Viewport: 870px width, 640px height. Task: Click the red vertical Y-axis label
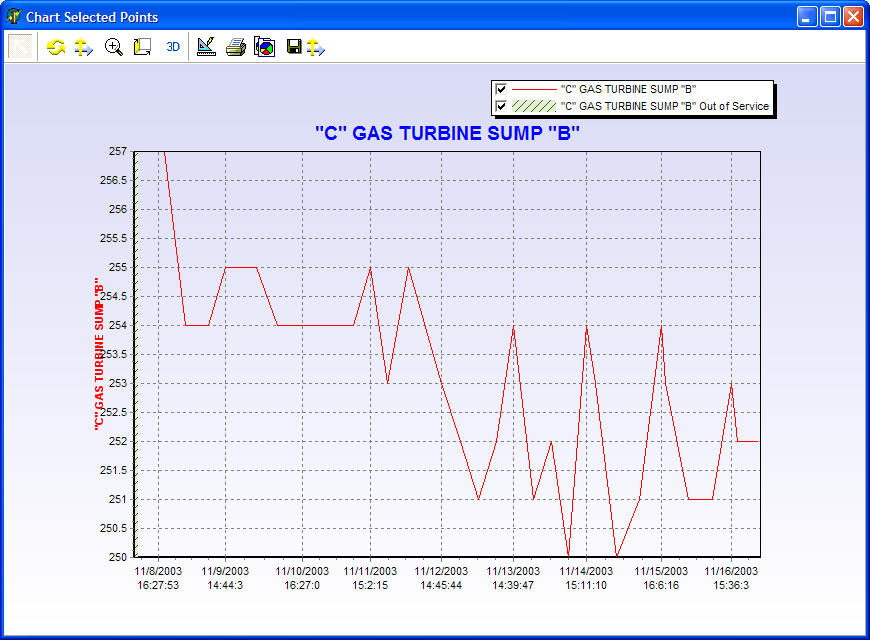click(100, 353)
